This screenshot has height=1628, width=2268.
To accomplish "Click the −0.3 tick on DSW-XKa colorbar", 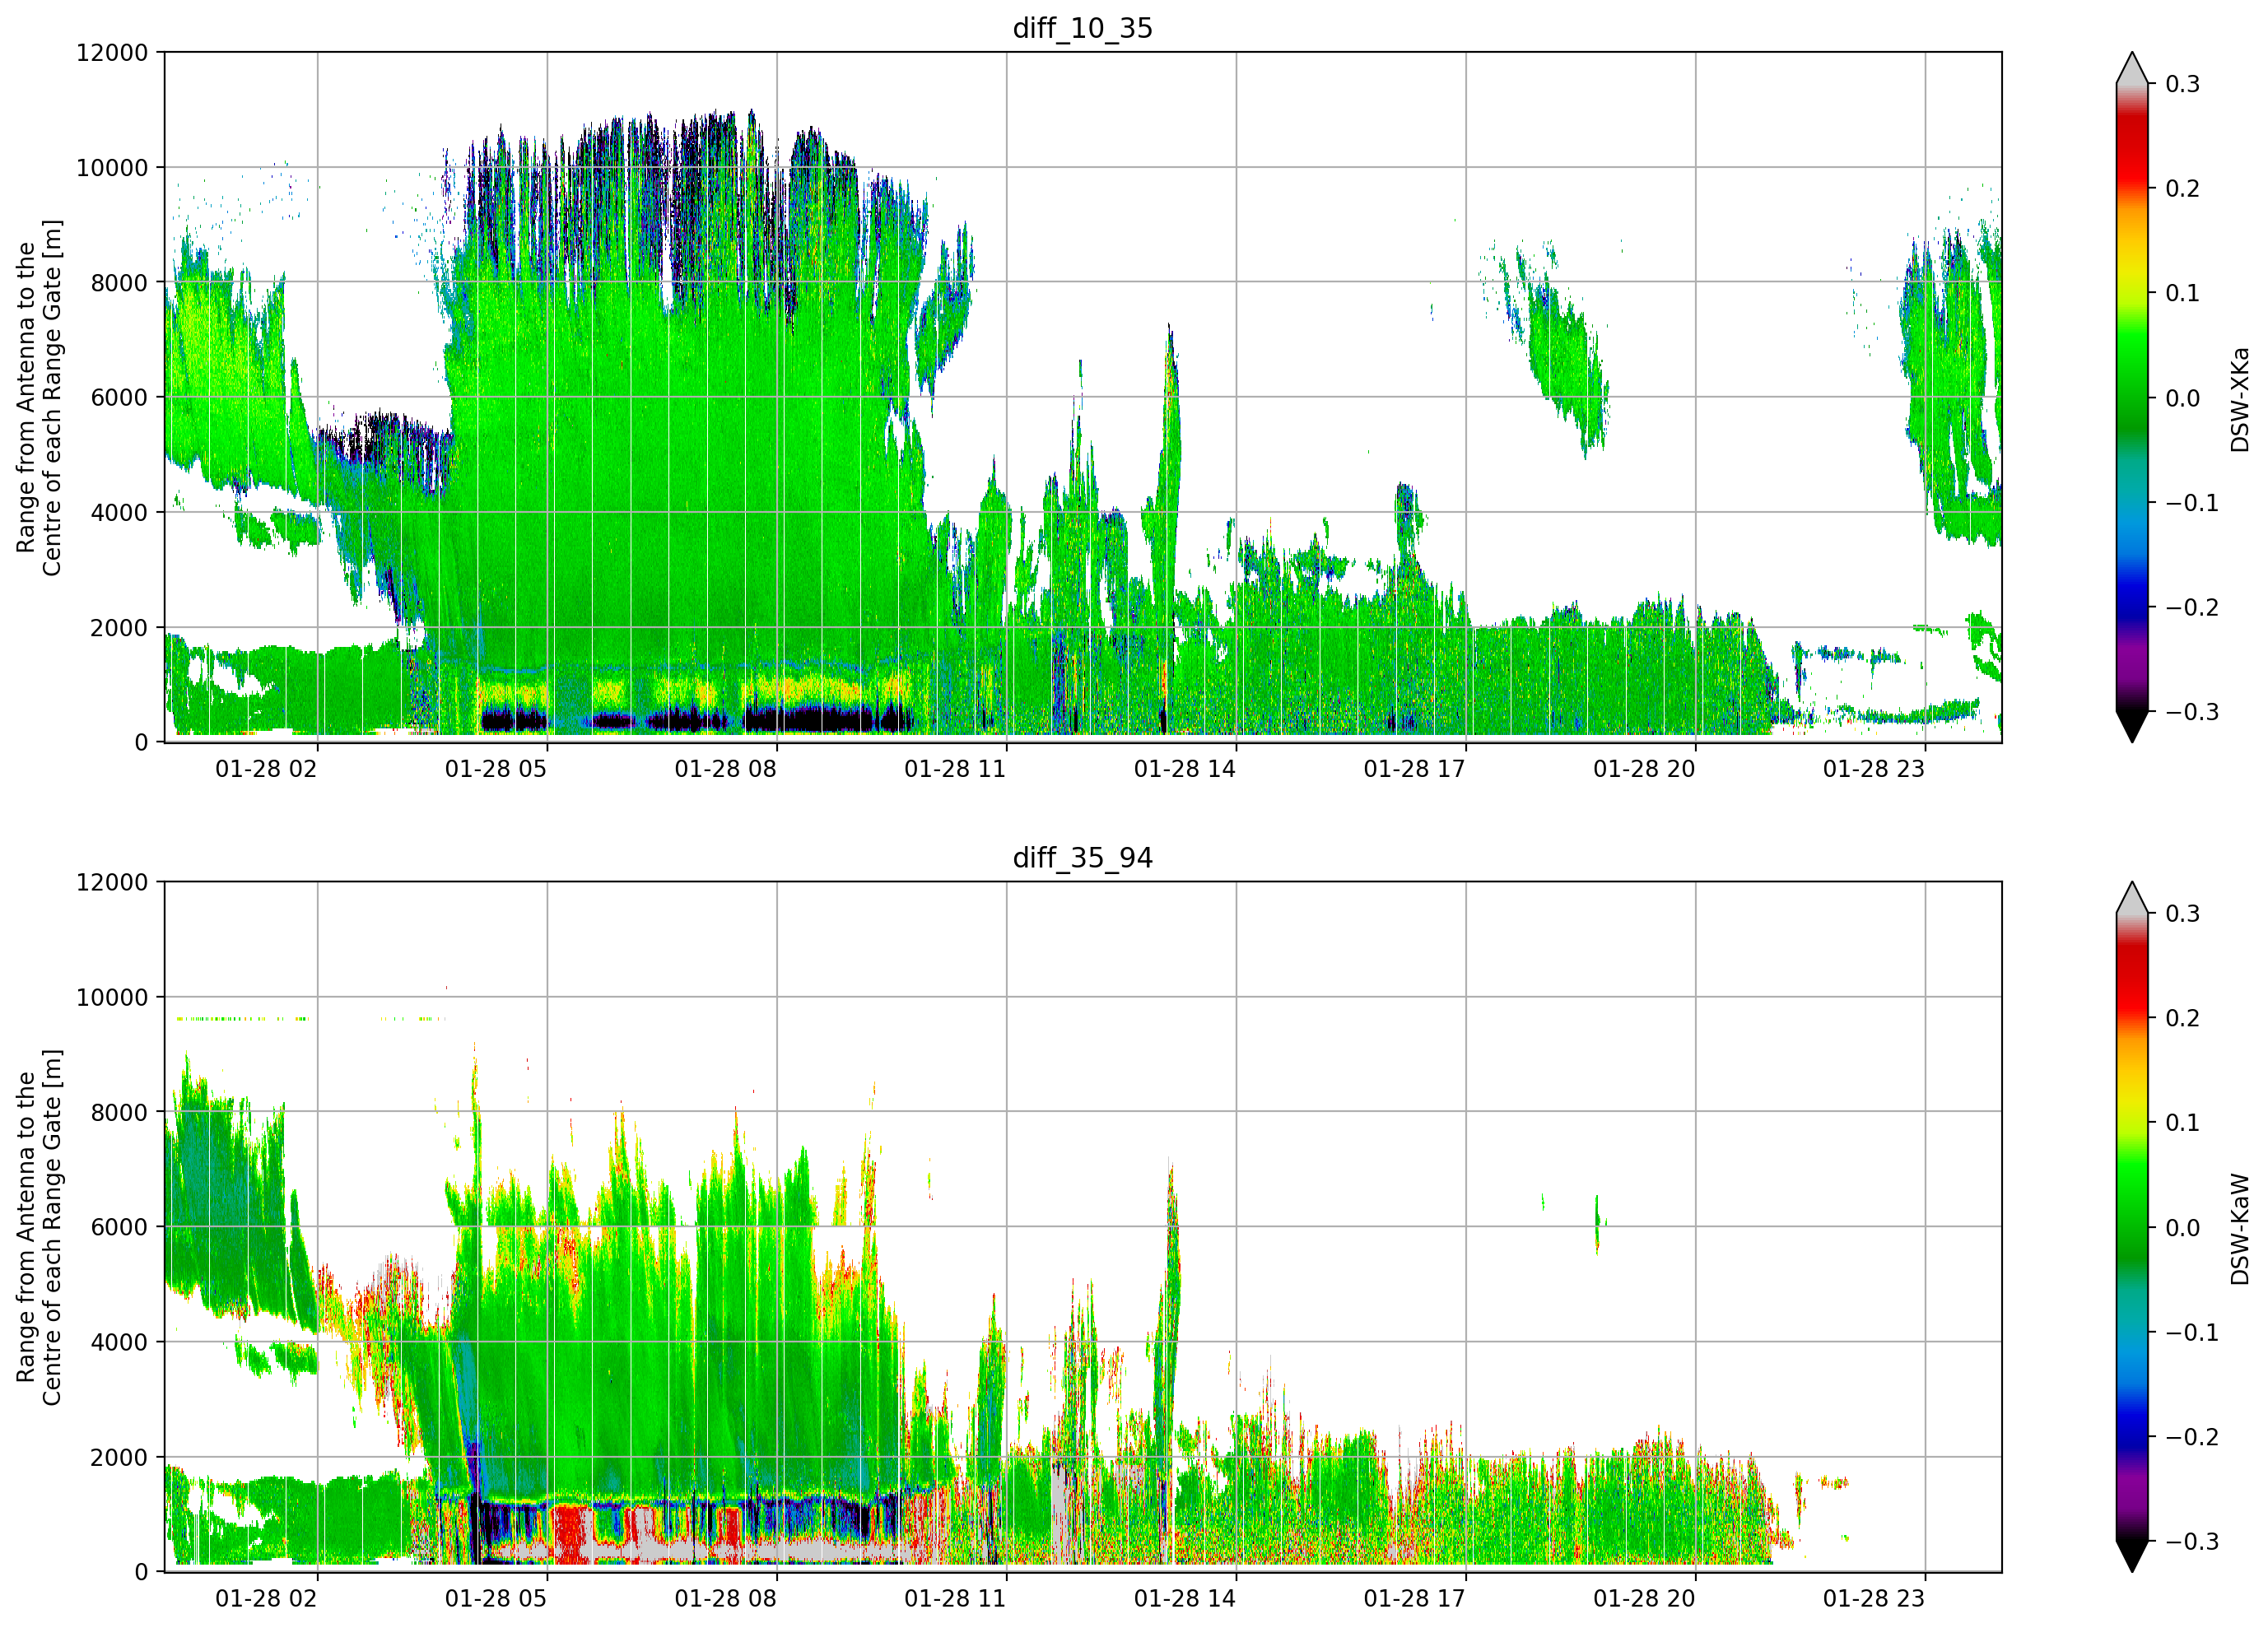I will (x=2192, y=712).
